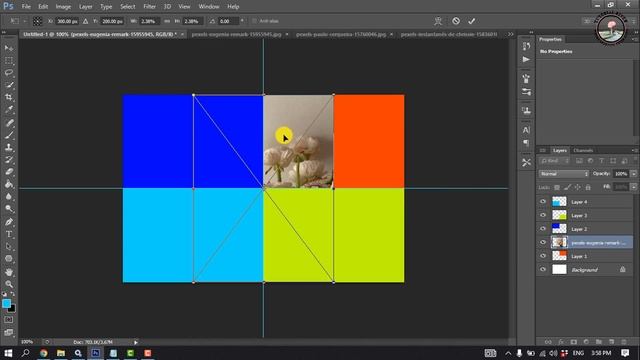
Task: Create a new group folder button
Action: 599,342
